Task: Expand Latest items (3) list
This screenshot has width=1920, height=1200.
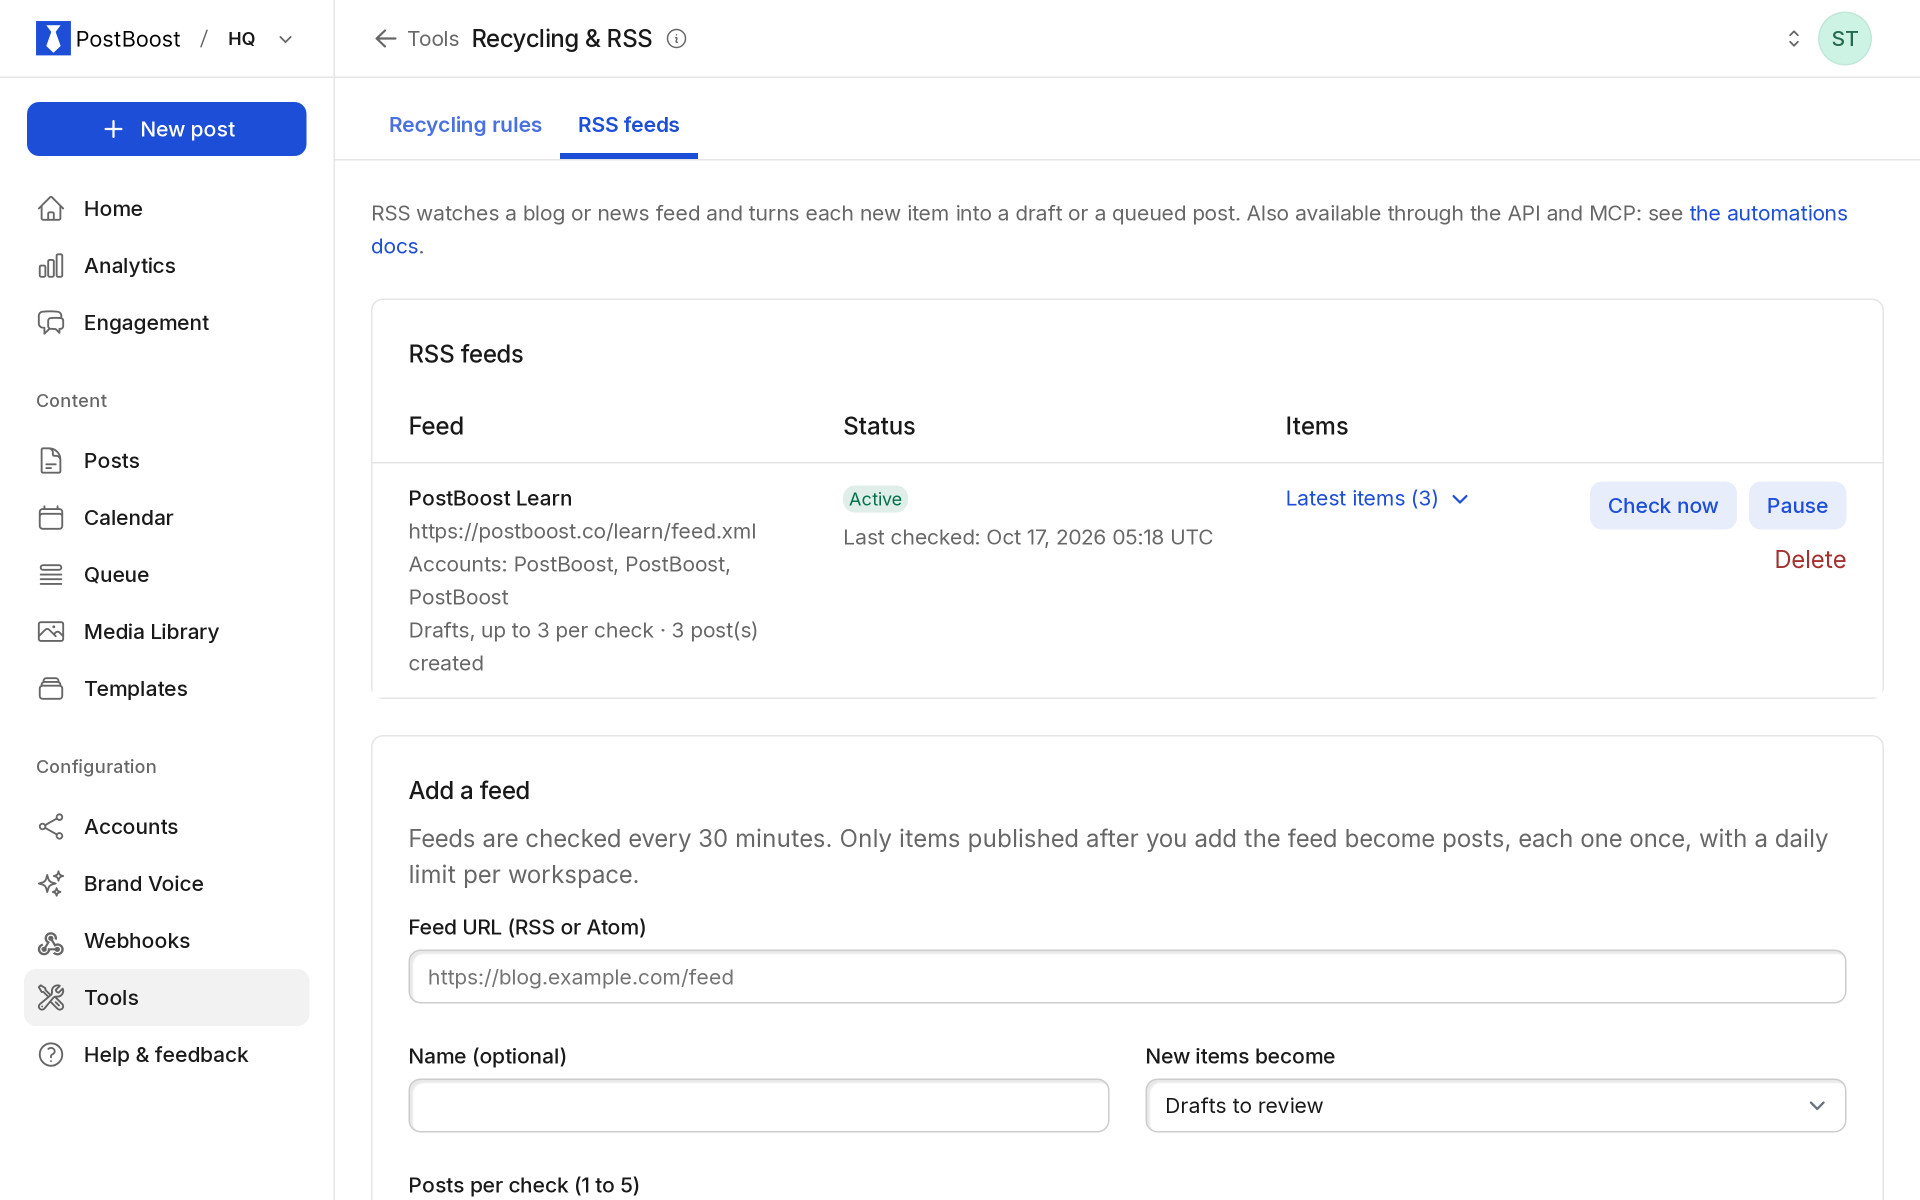Action: point(1377,499)
